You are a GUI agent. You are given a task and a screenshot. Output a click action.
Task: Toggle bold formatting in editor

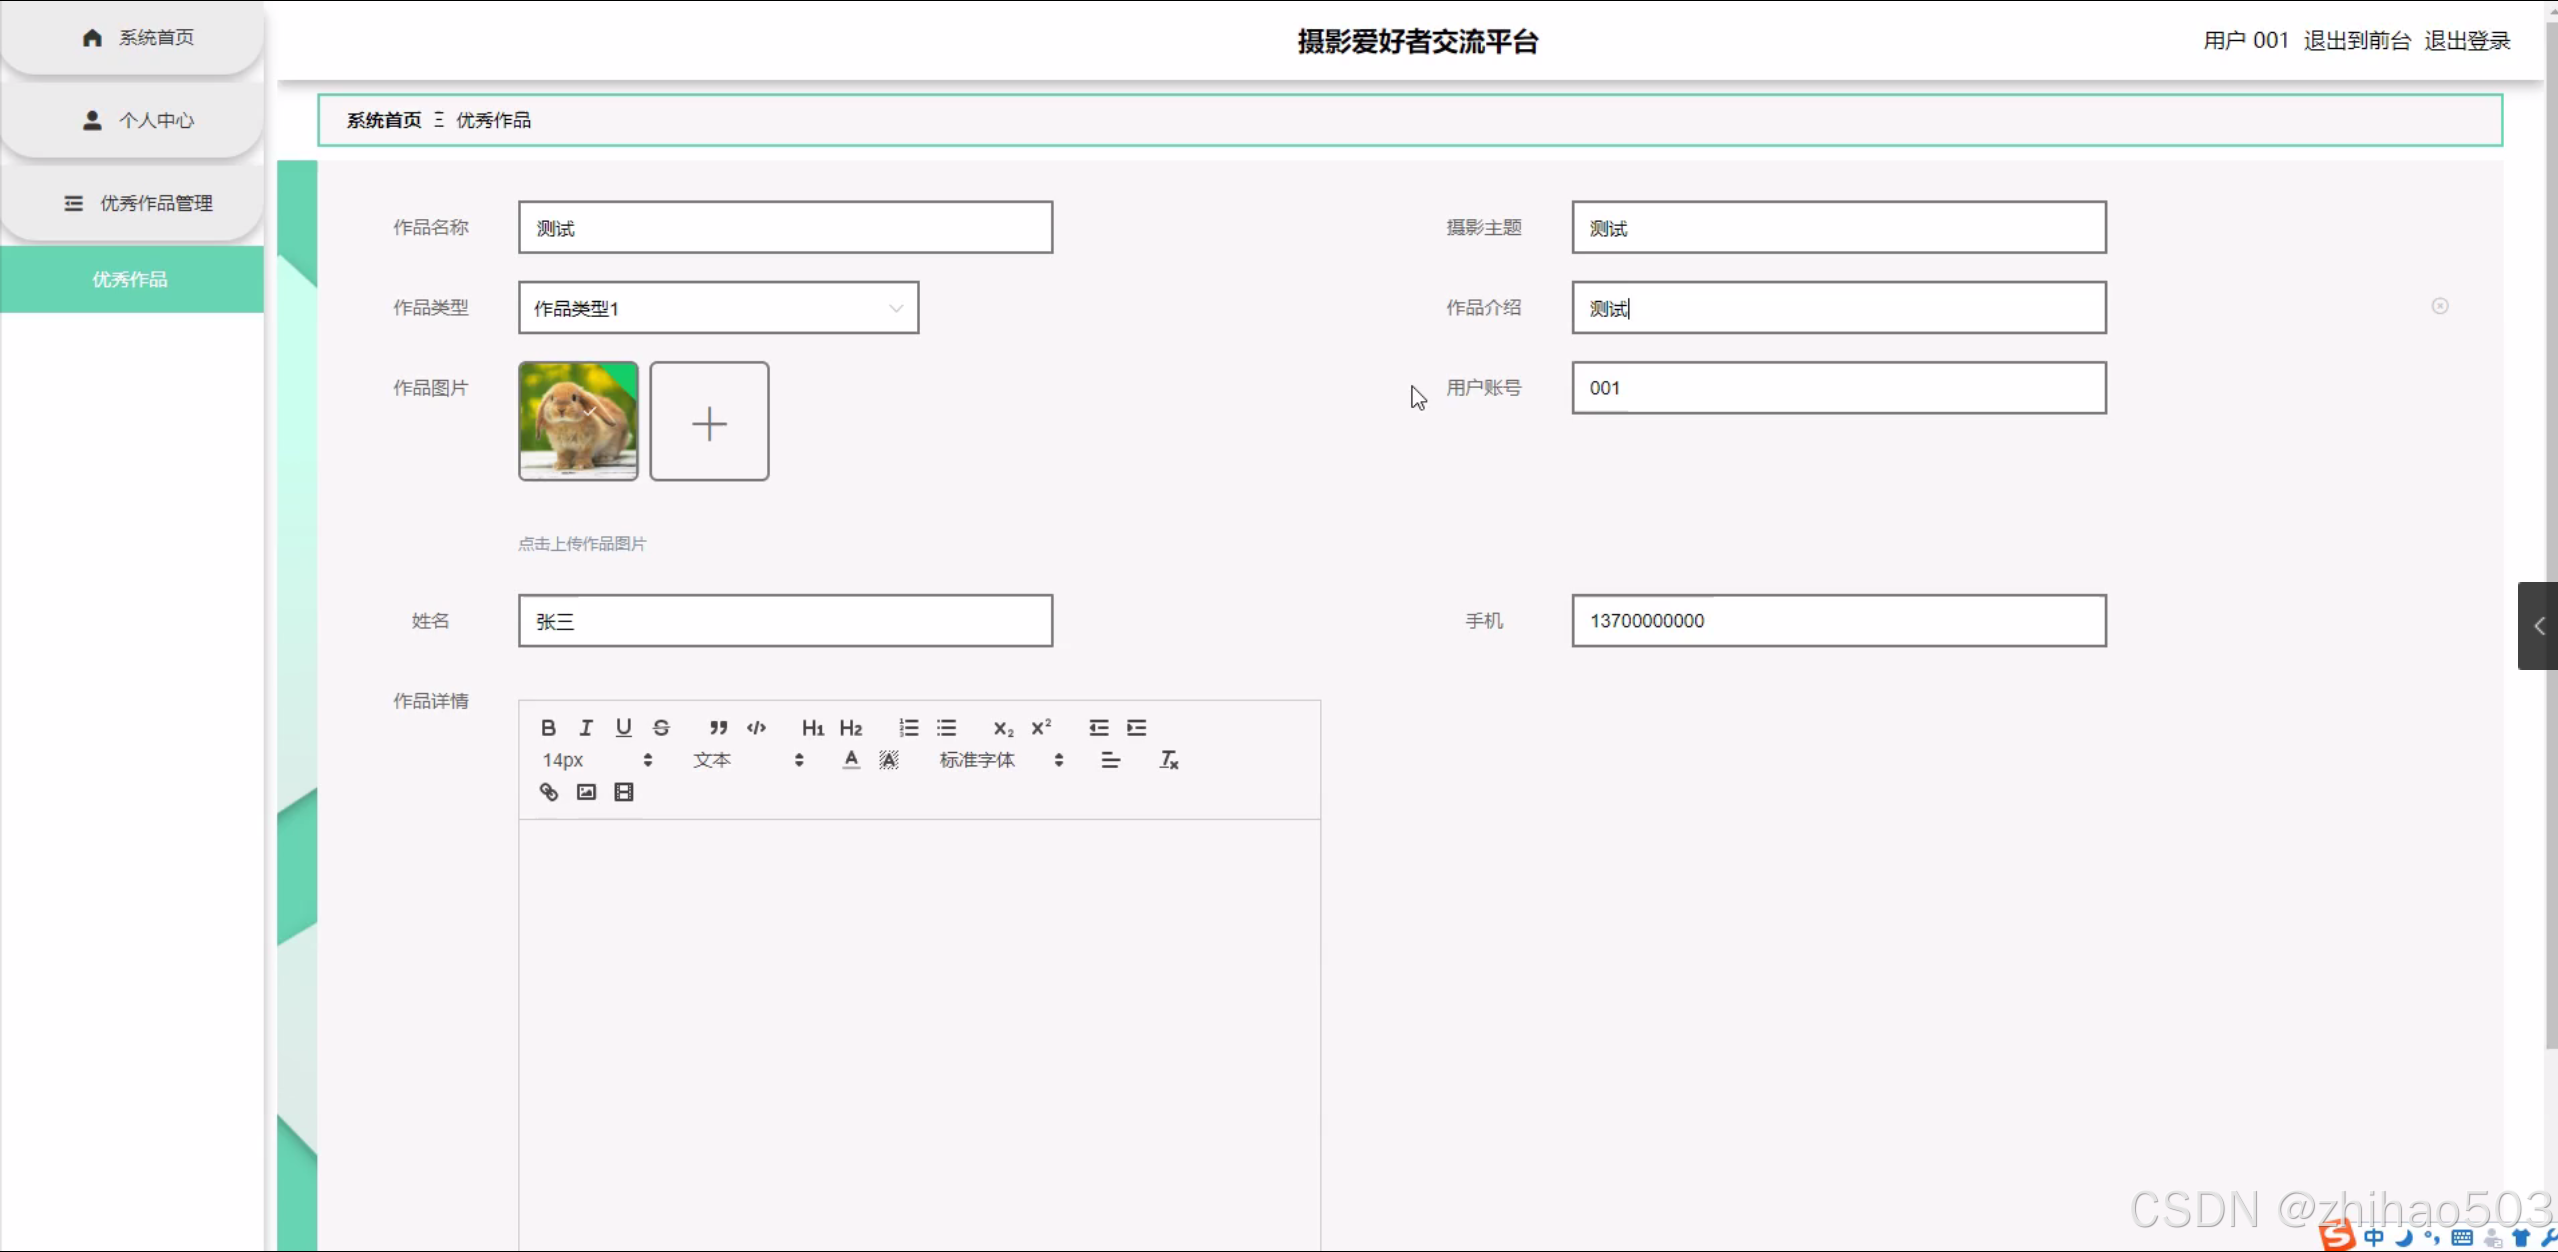pyautogui.click(x=548, y=727)
